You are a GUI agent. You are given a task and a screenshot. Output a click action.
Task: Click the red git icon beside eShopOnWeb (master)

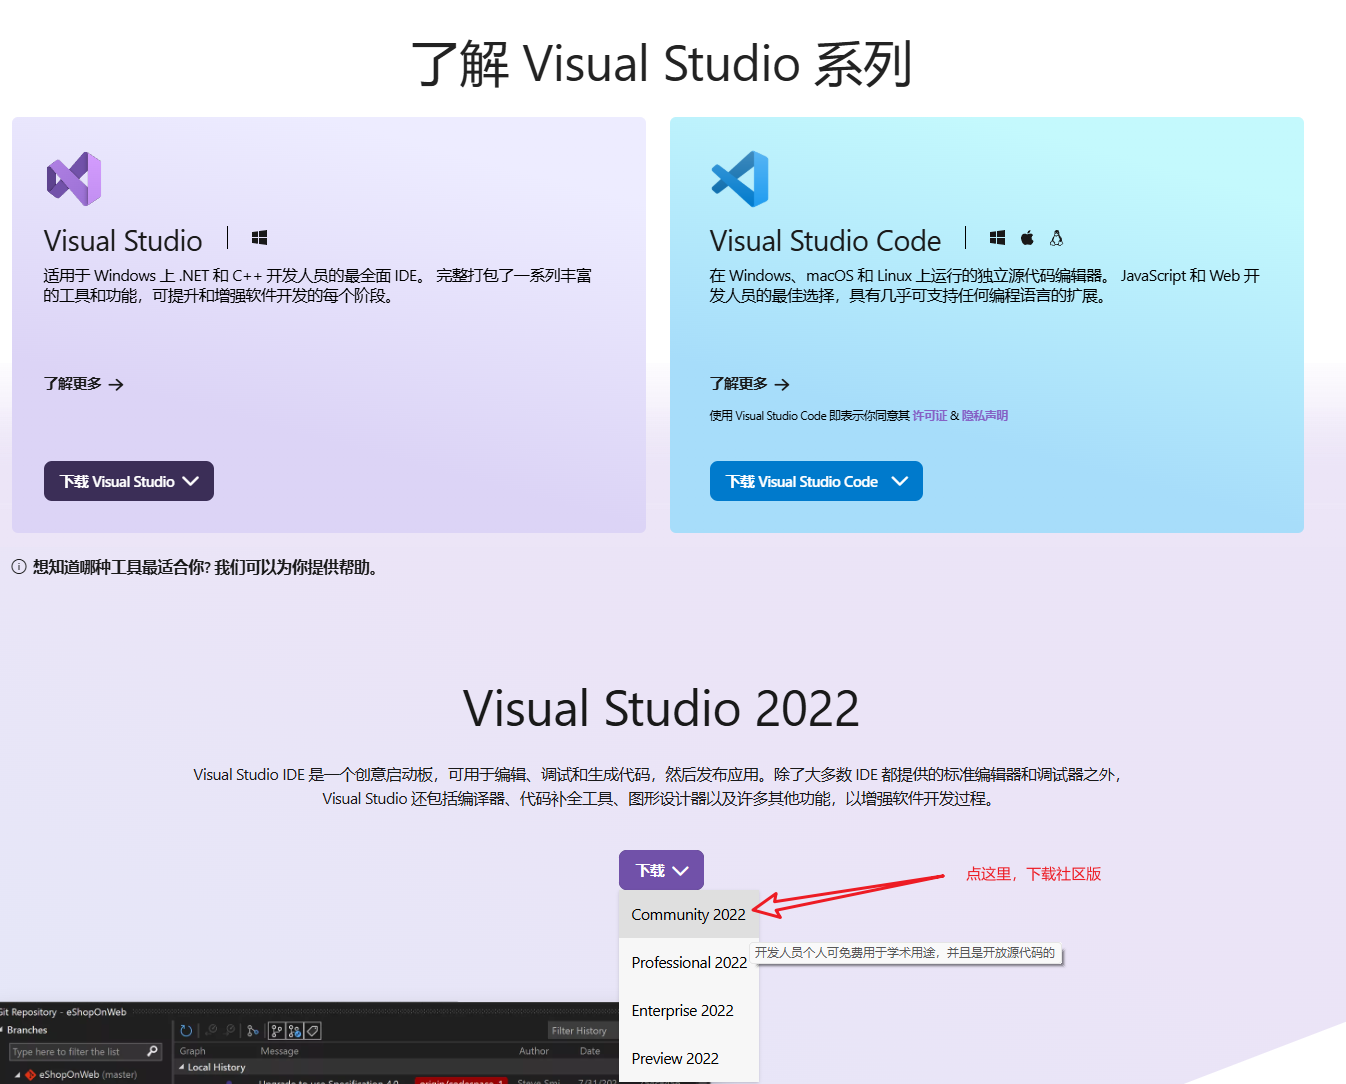point(30,1075)
